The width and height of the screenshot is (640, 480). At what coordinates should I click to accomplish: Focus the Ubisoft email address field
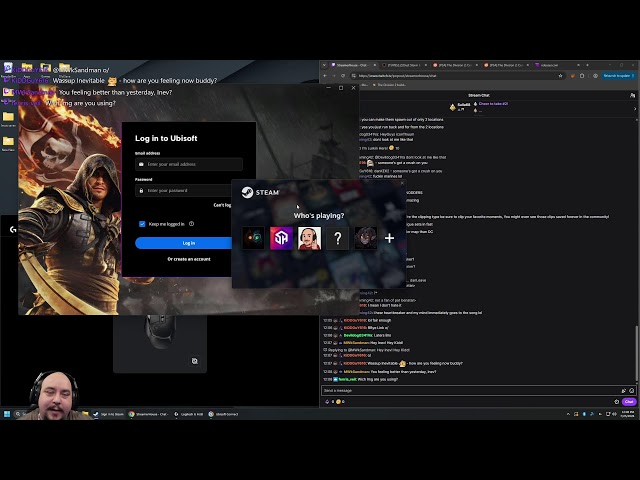(x=189, y=164)
